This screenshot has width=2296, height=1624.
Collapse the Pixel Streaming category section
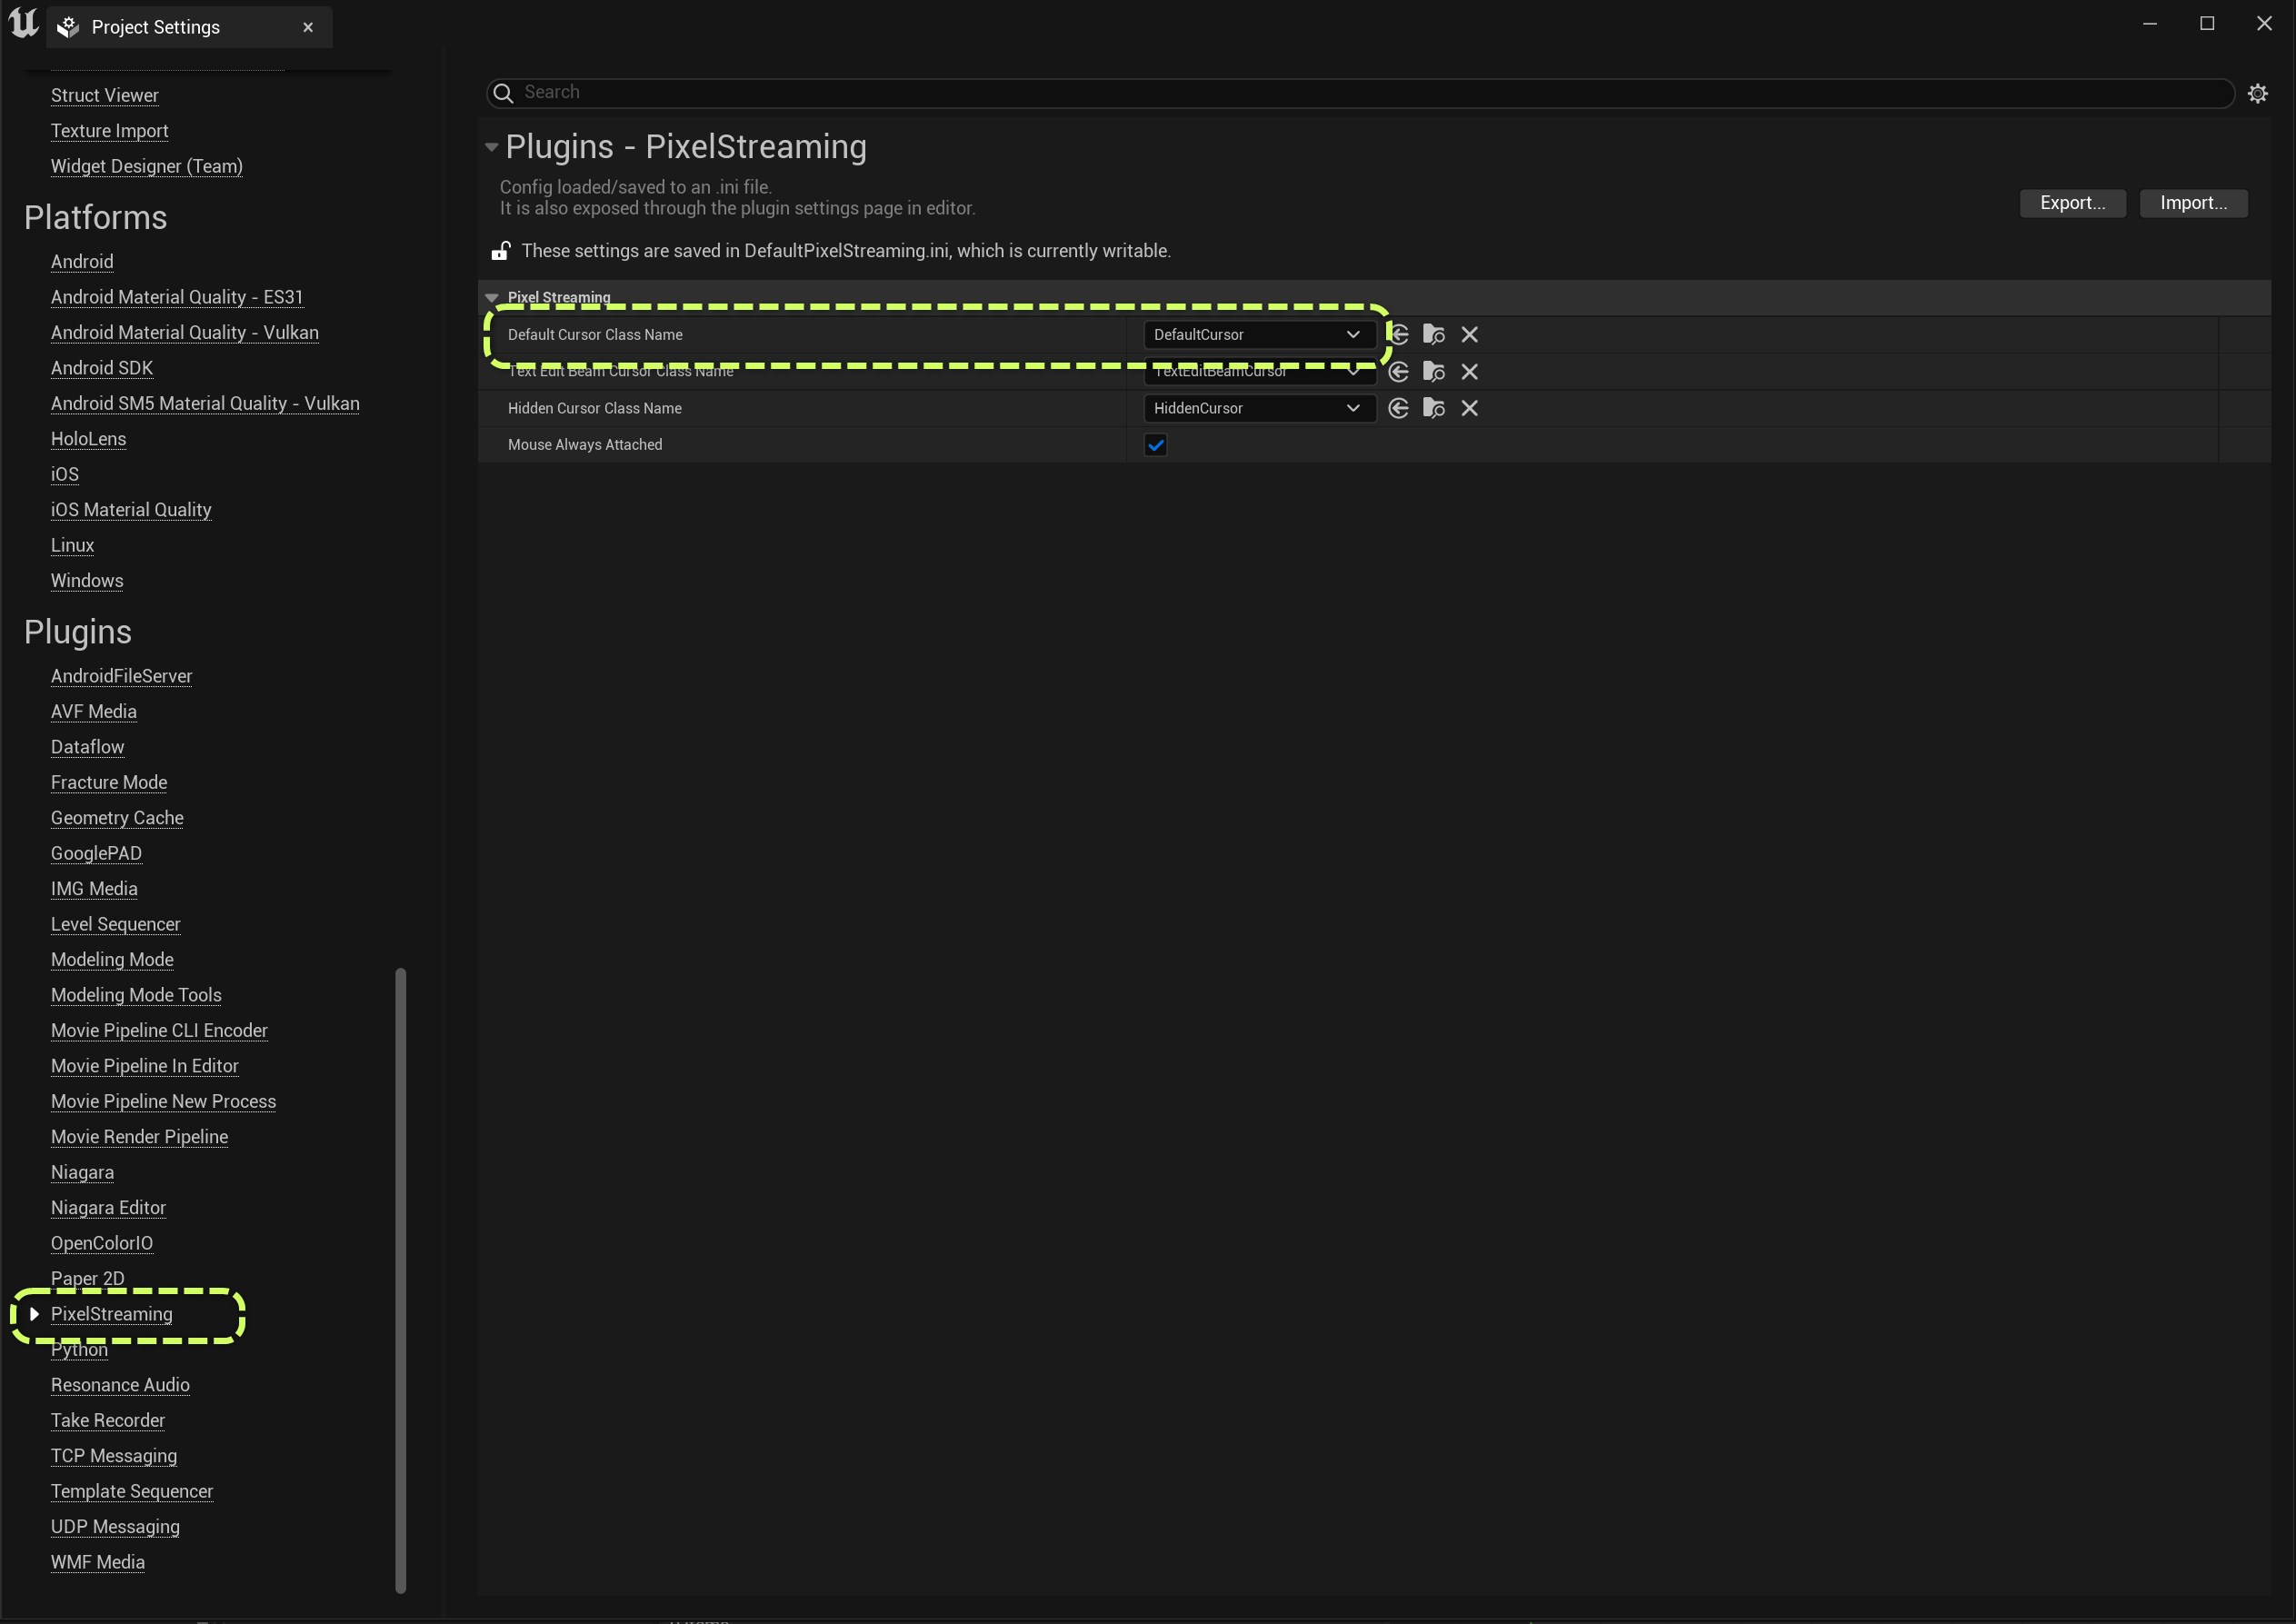coord(492,298)
